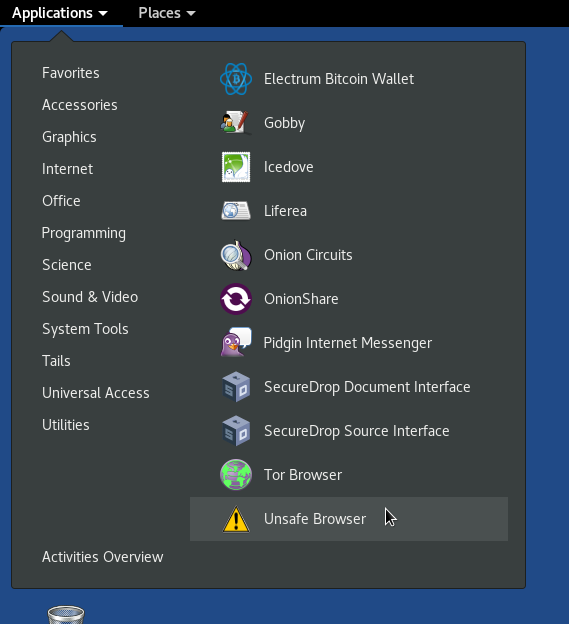Click the Icedove mail stamp icon
The image size is (569, 624).
[x=236, y=167]
